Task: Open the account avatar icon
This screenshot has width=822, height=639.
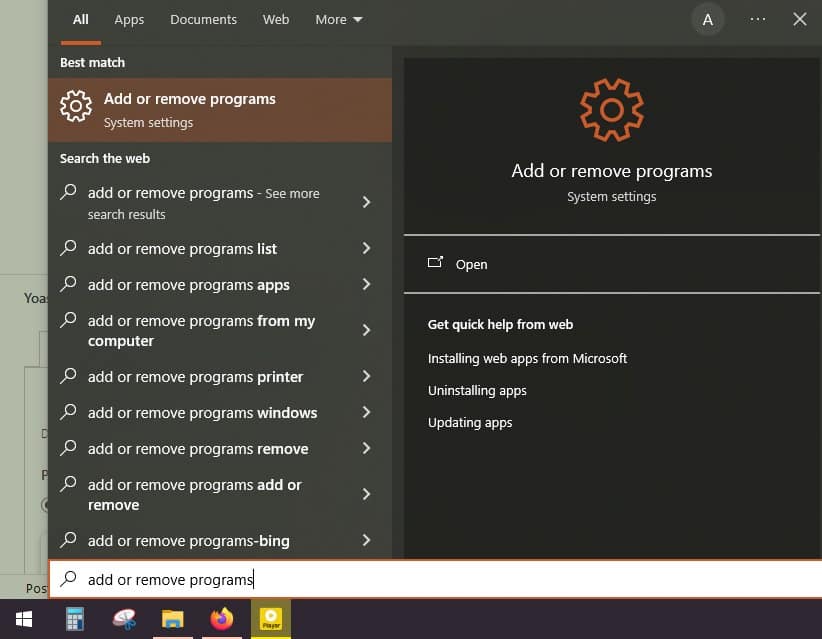Action: (x=708, y=19)
